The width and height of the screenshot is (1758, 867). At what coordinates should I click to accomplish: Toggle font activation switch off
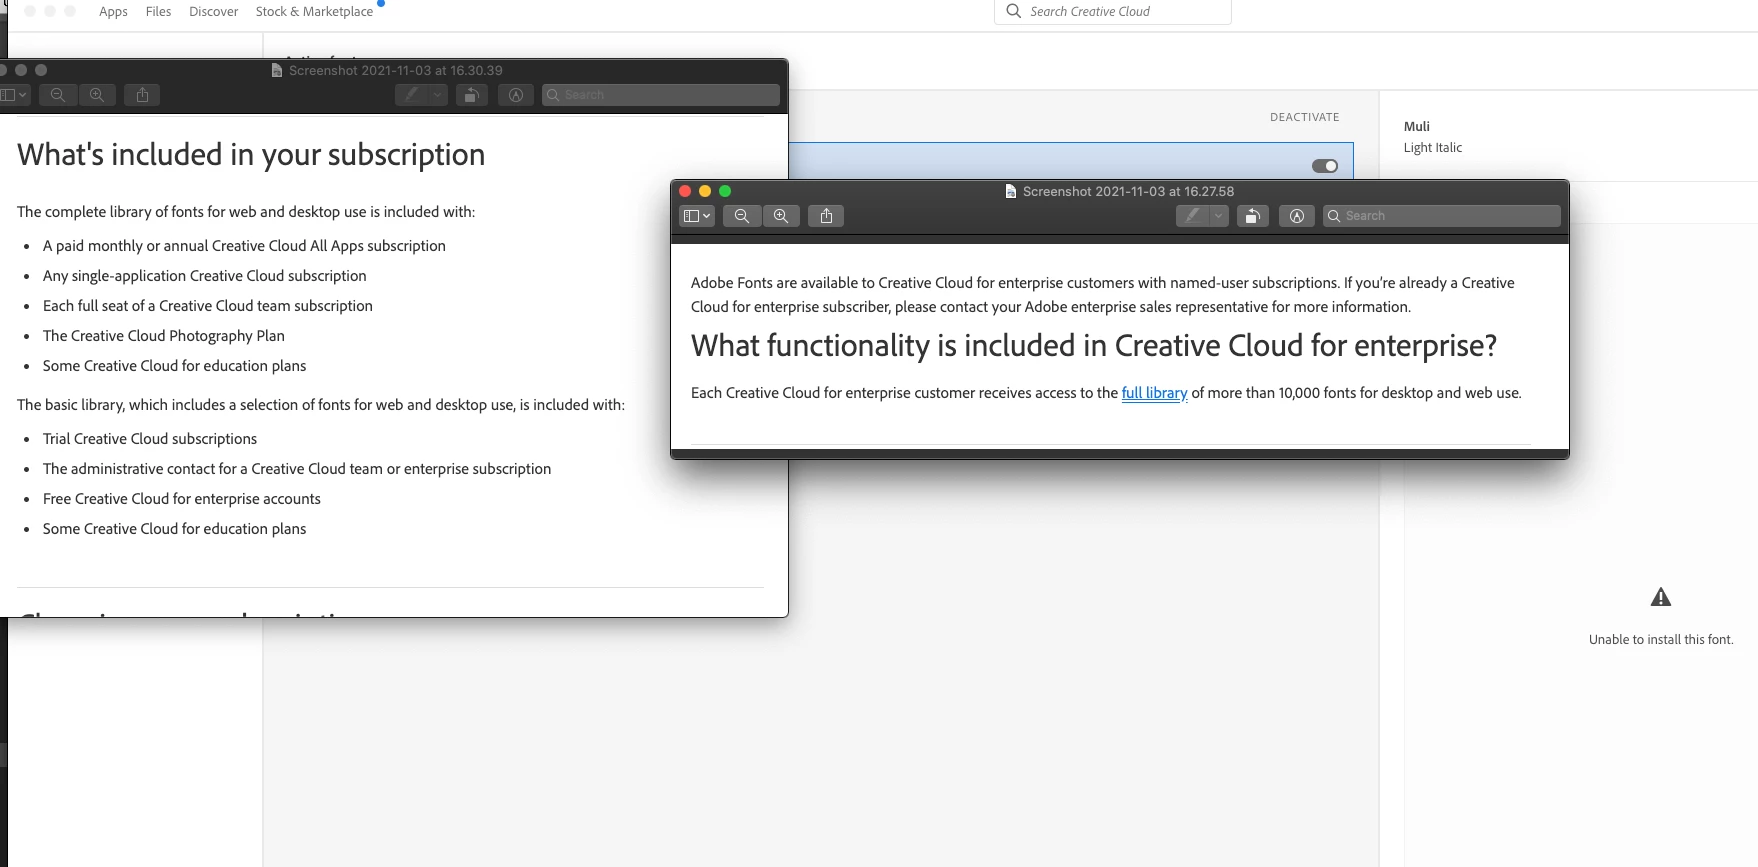(1325, 166)
